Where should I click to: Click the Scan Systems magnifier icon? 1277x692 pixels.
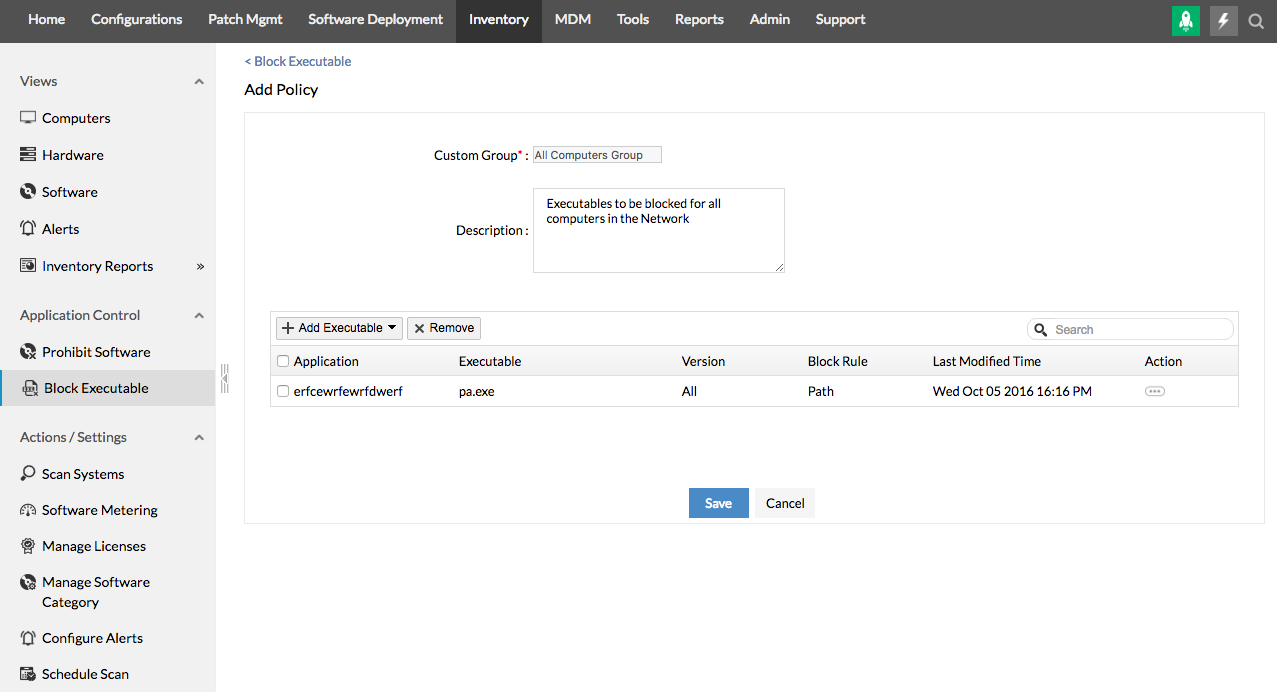[28, 474]
